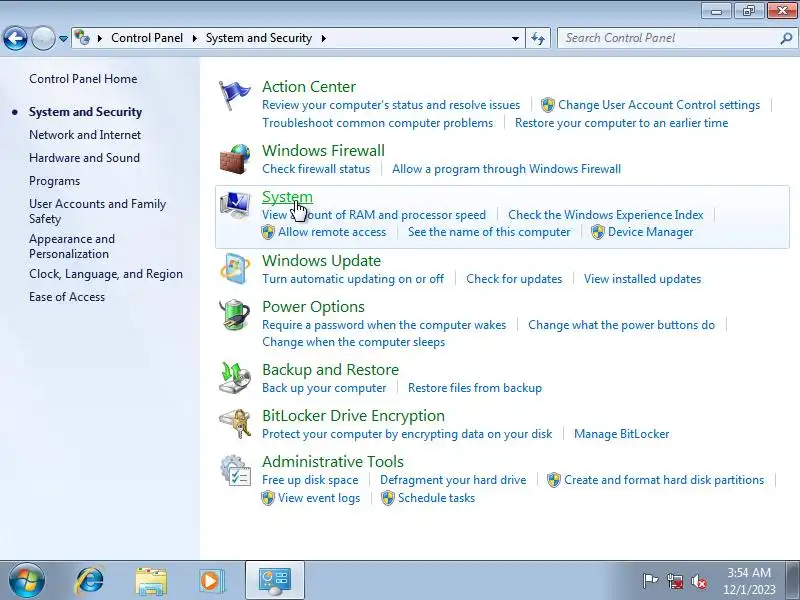Go back with the Back arrow button
This screenshot has width=800, height=600.
15,38
